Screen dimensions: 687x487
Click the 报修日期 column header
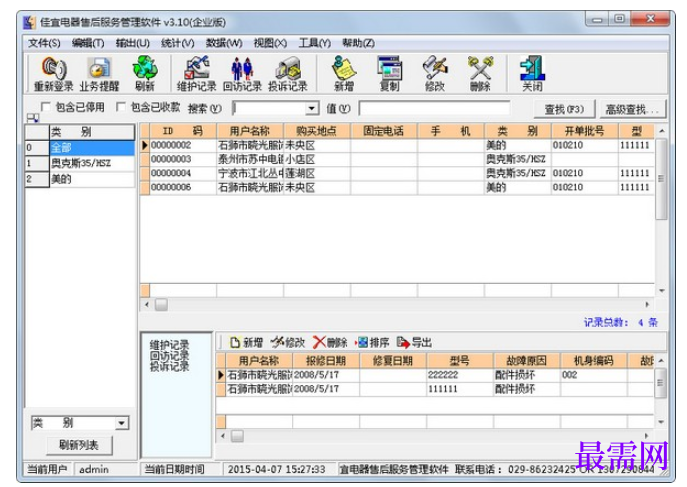coord(326,360)
